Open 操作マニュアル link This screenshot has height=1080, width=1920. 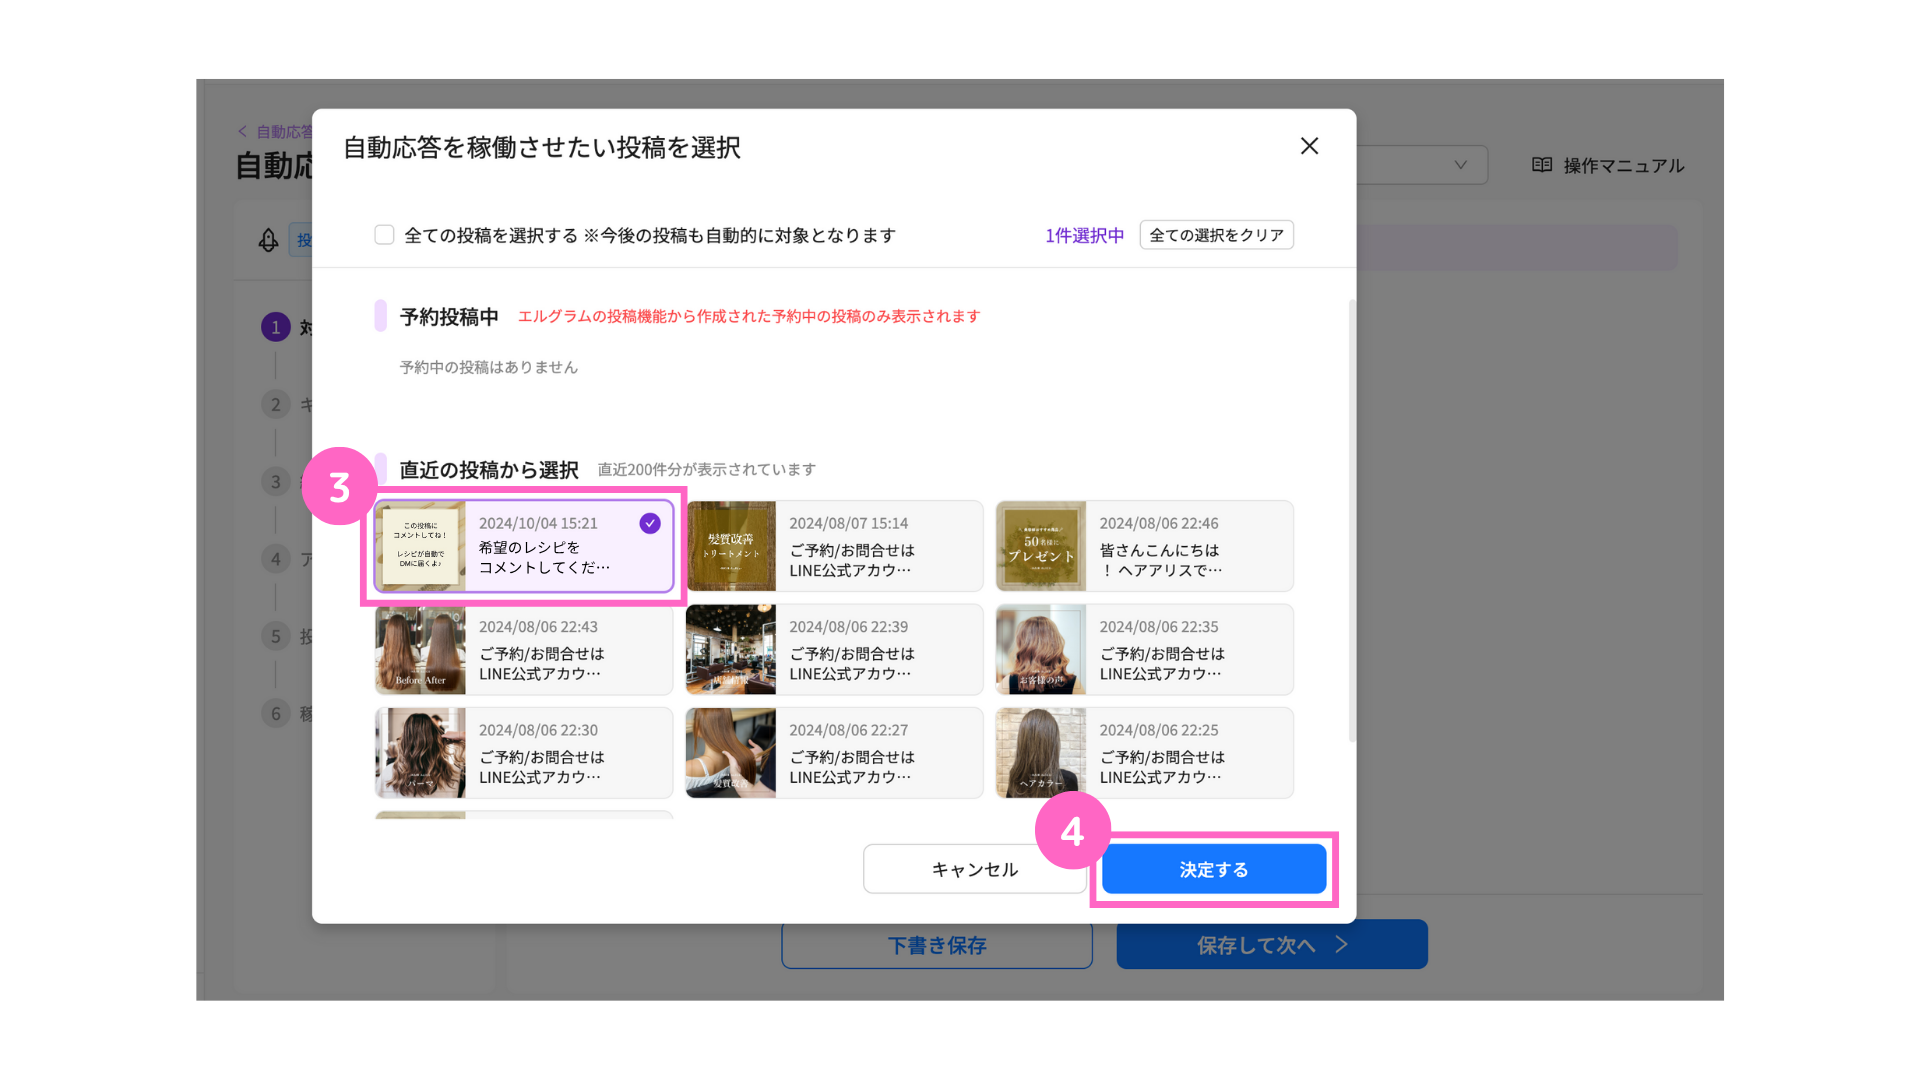click(1608, 165)
